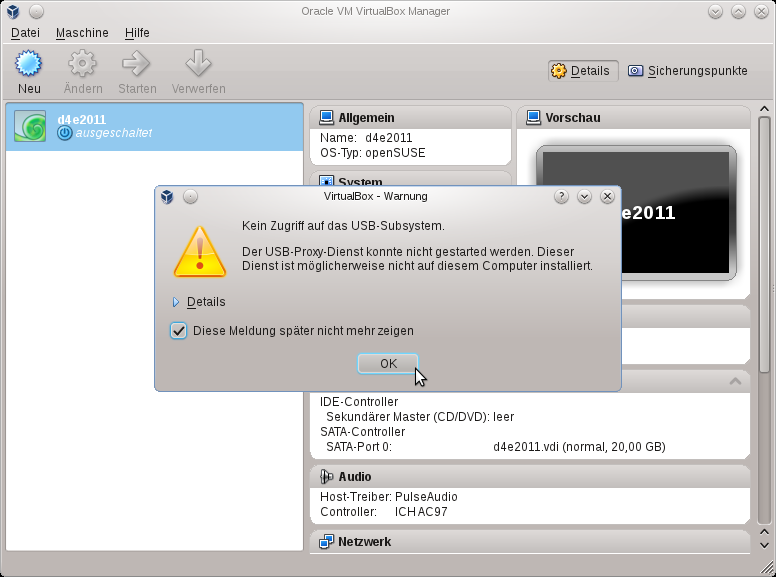Click the Allgemein section header
The height and width of the screenshot is (577, 776).
tap(410, 118)
